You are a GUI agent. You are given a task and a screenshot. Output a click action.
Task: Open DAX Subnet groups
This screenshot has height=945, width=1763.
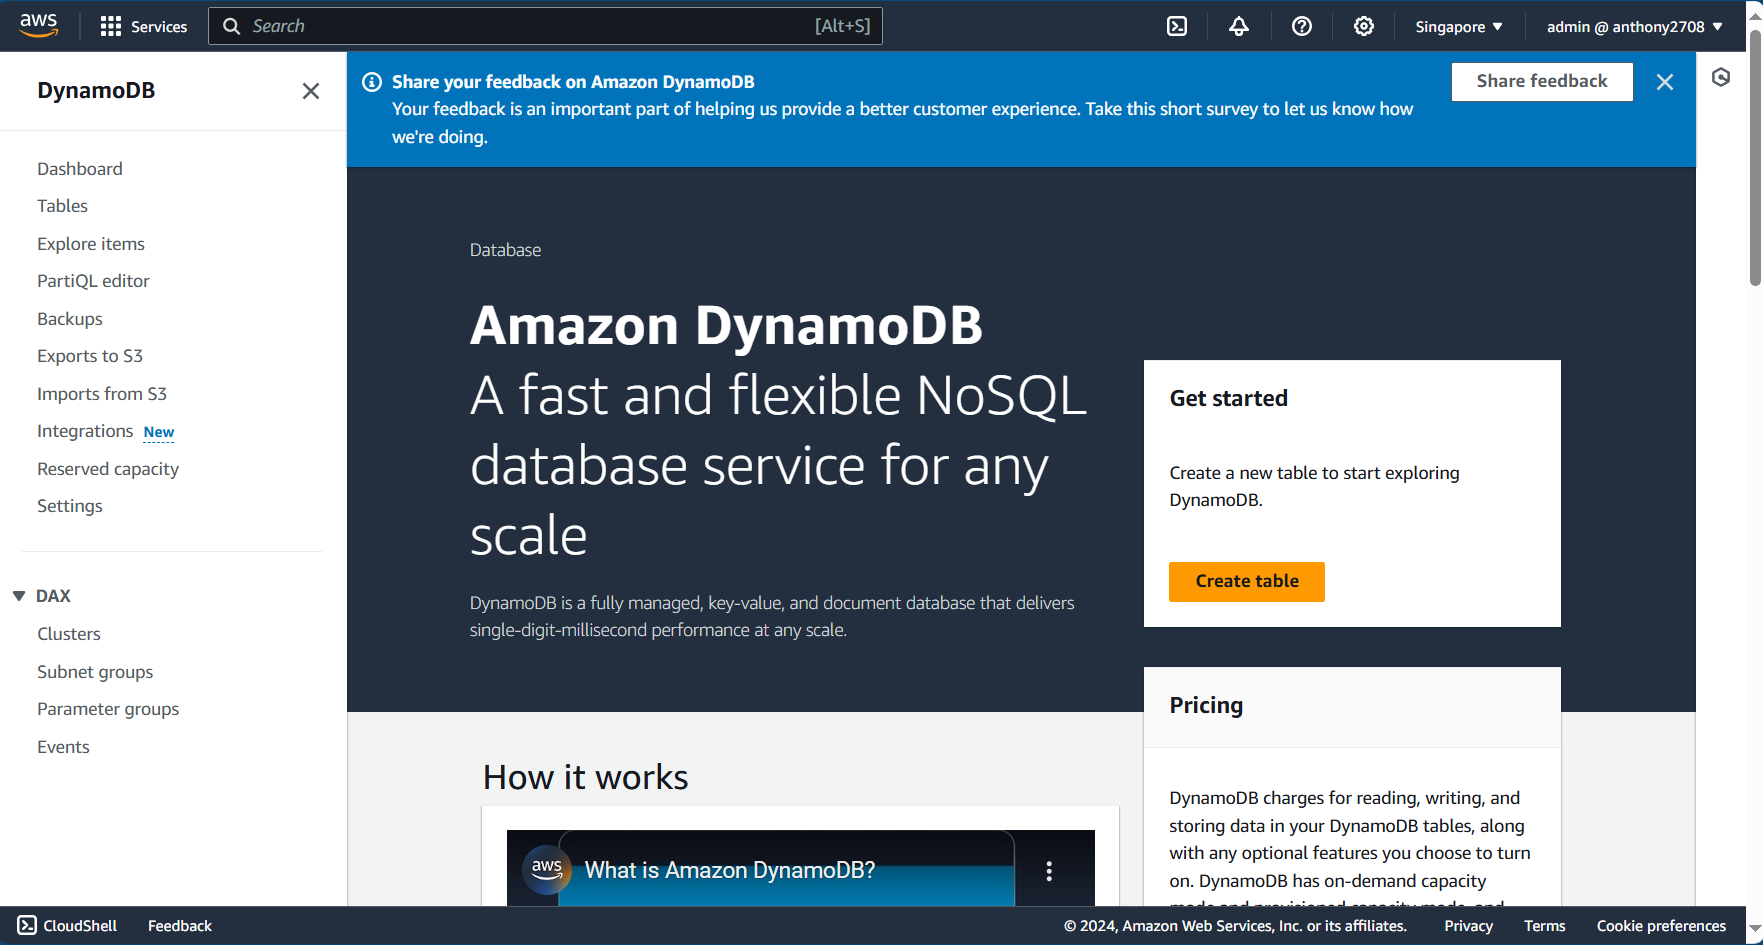click(95, 672)
